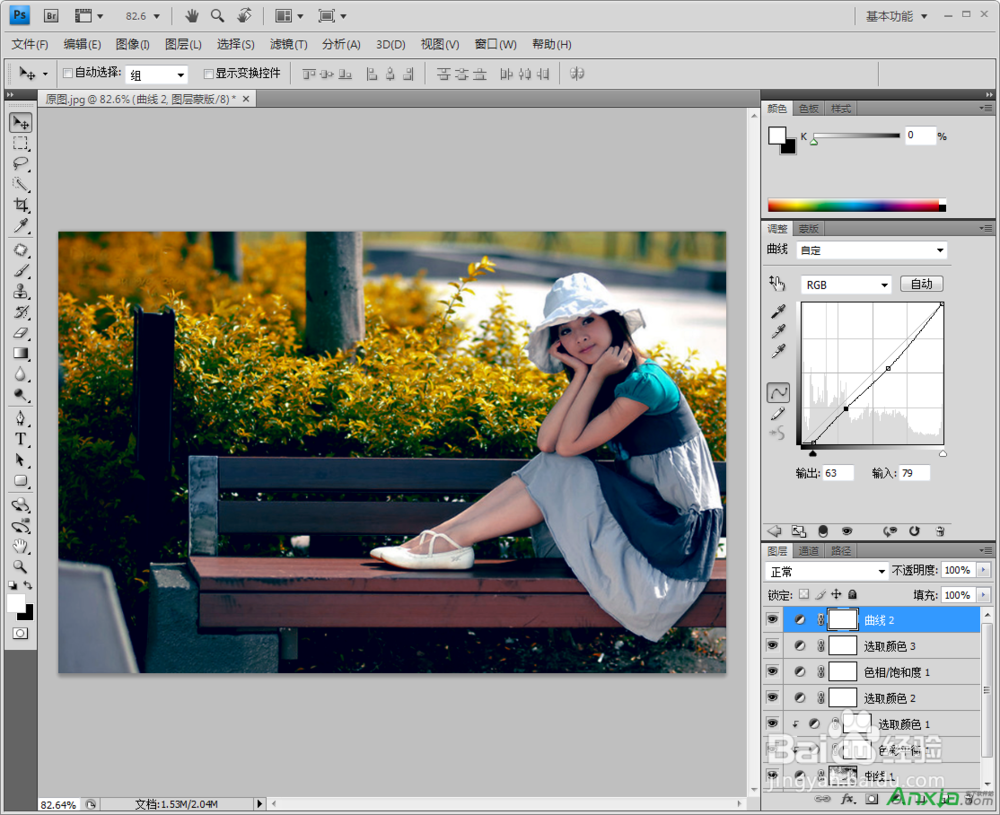Select the Clone Stamp tool
Screen dimensions: 1000x815
pos(20,291)
